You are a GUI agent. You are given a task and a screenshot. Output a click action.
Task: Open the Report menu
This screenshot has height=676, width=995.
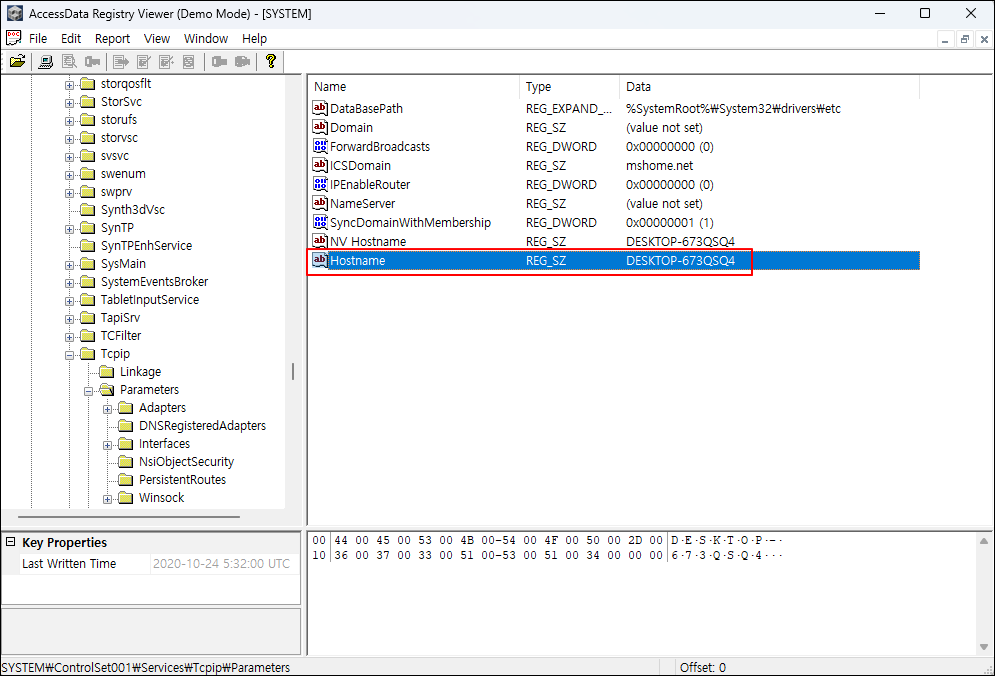112,39
